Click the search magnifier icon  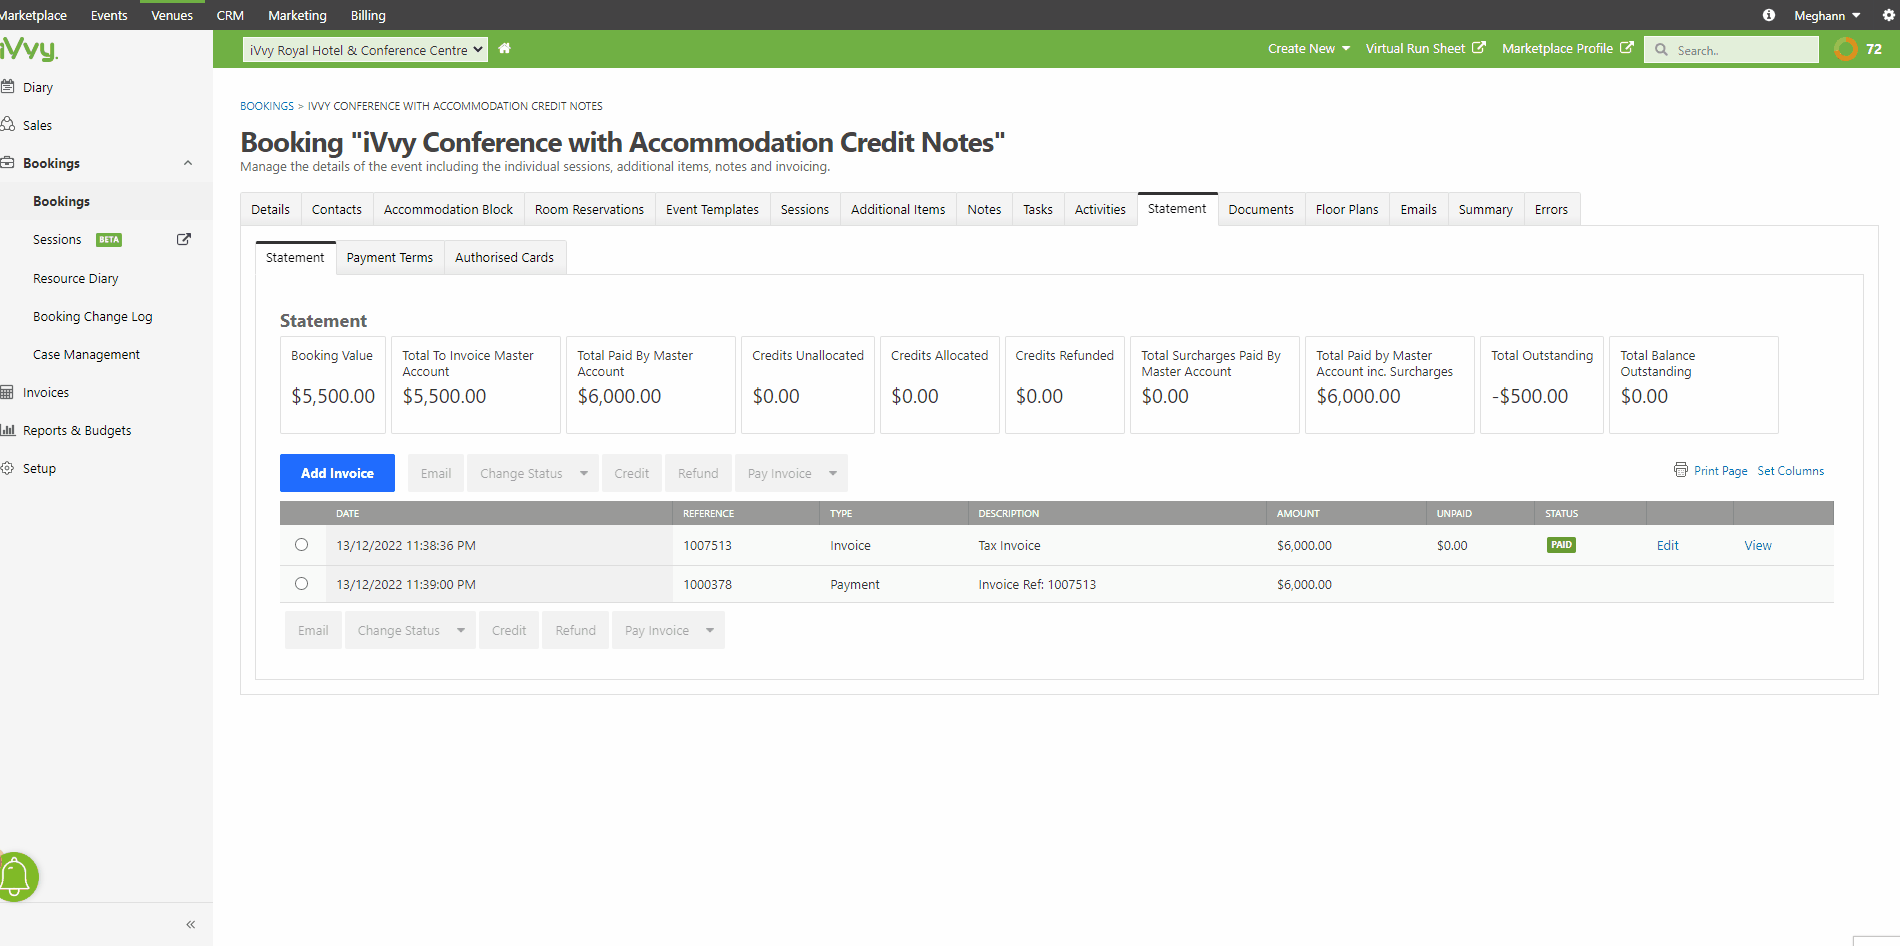(x=1661, y=49)
